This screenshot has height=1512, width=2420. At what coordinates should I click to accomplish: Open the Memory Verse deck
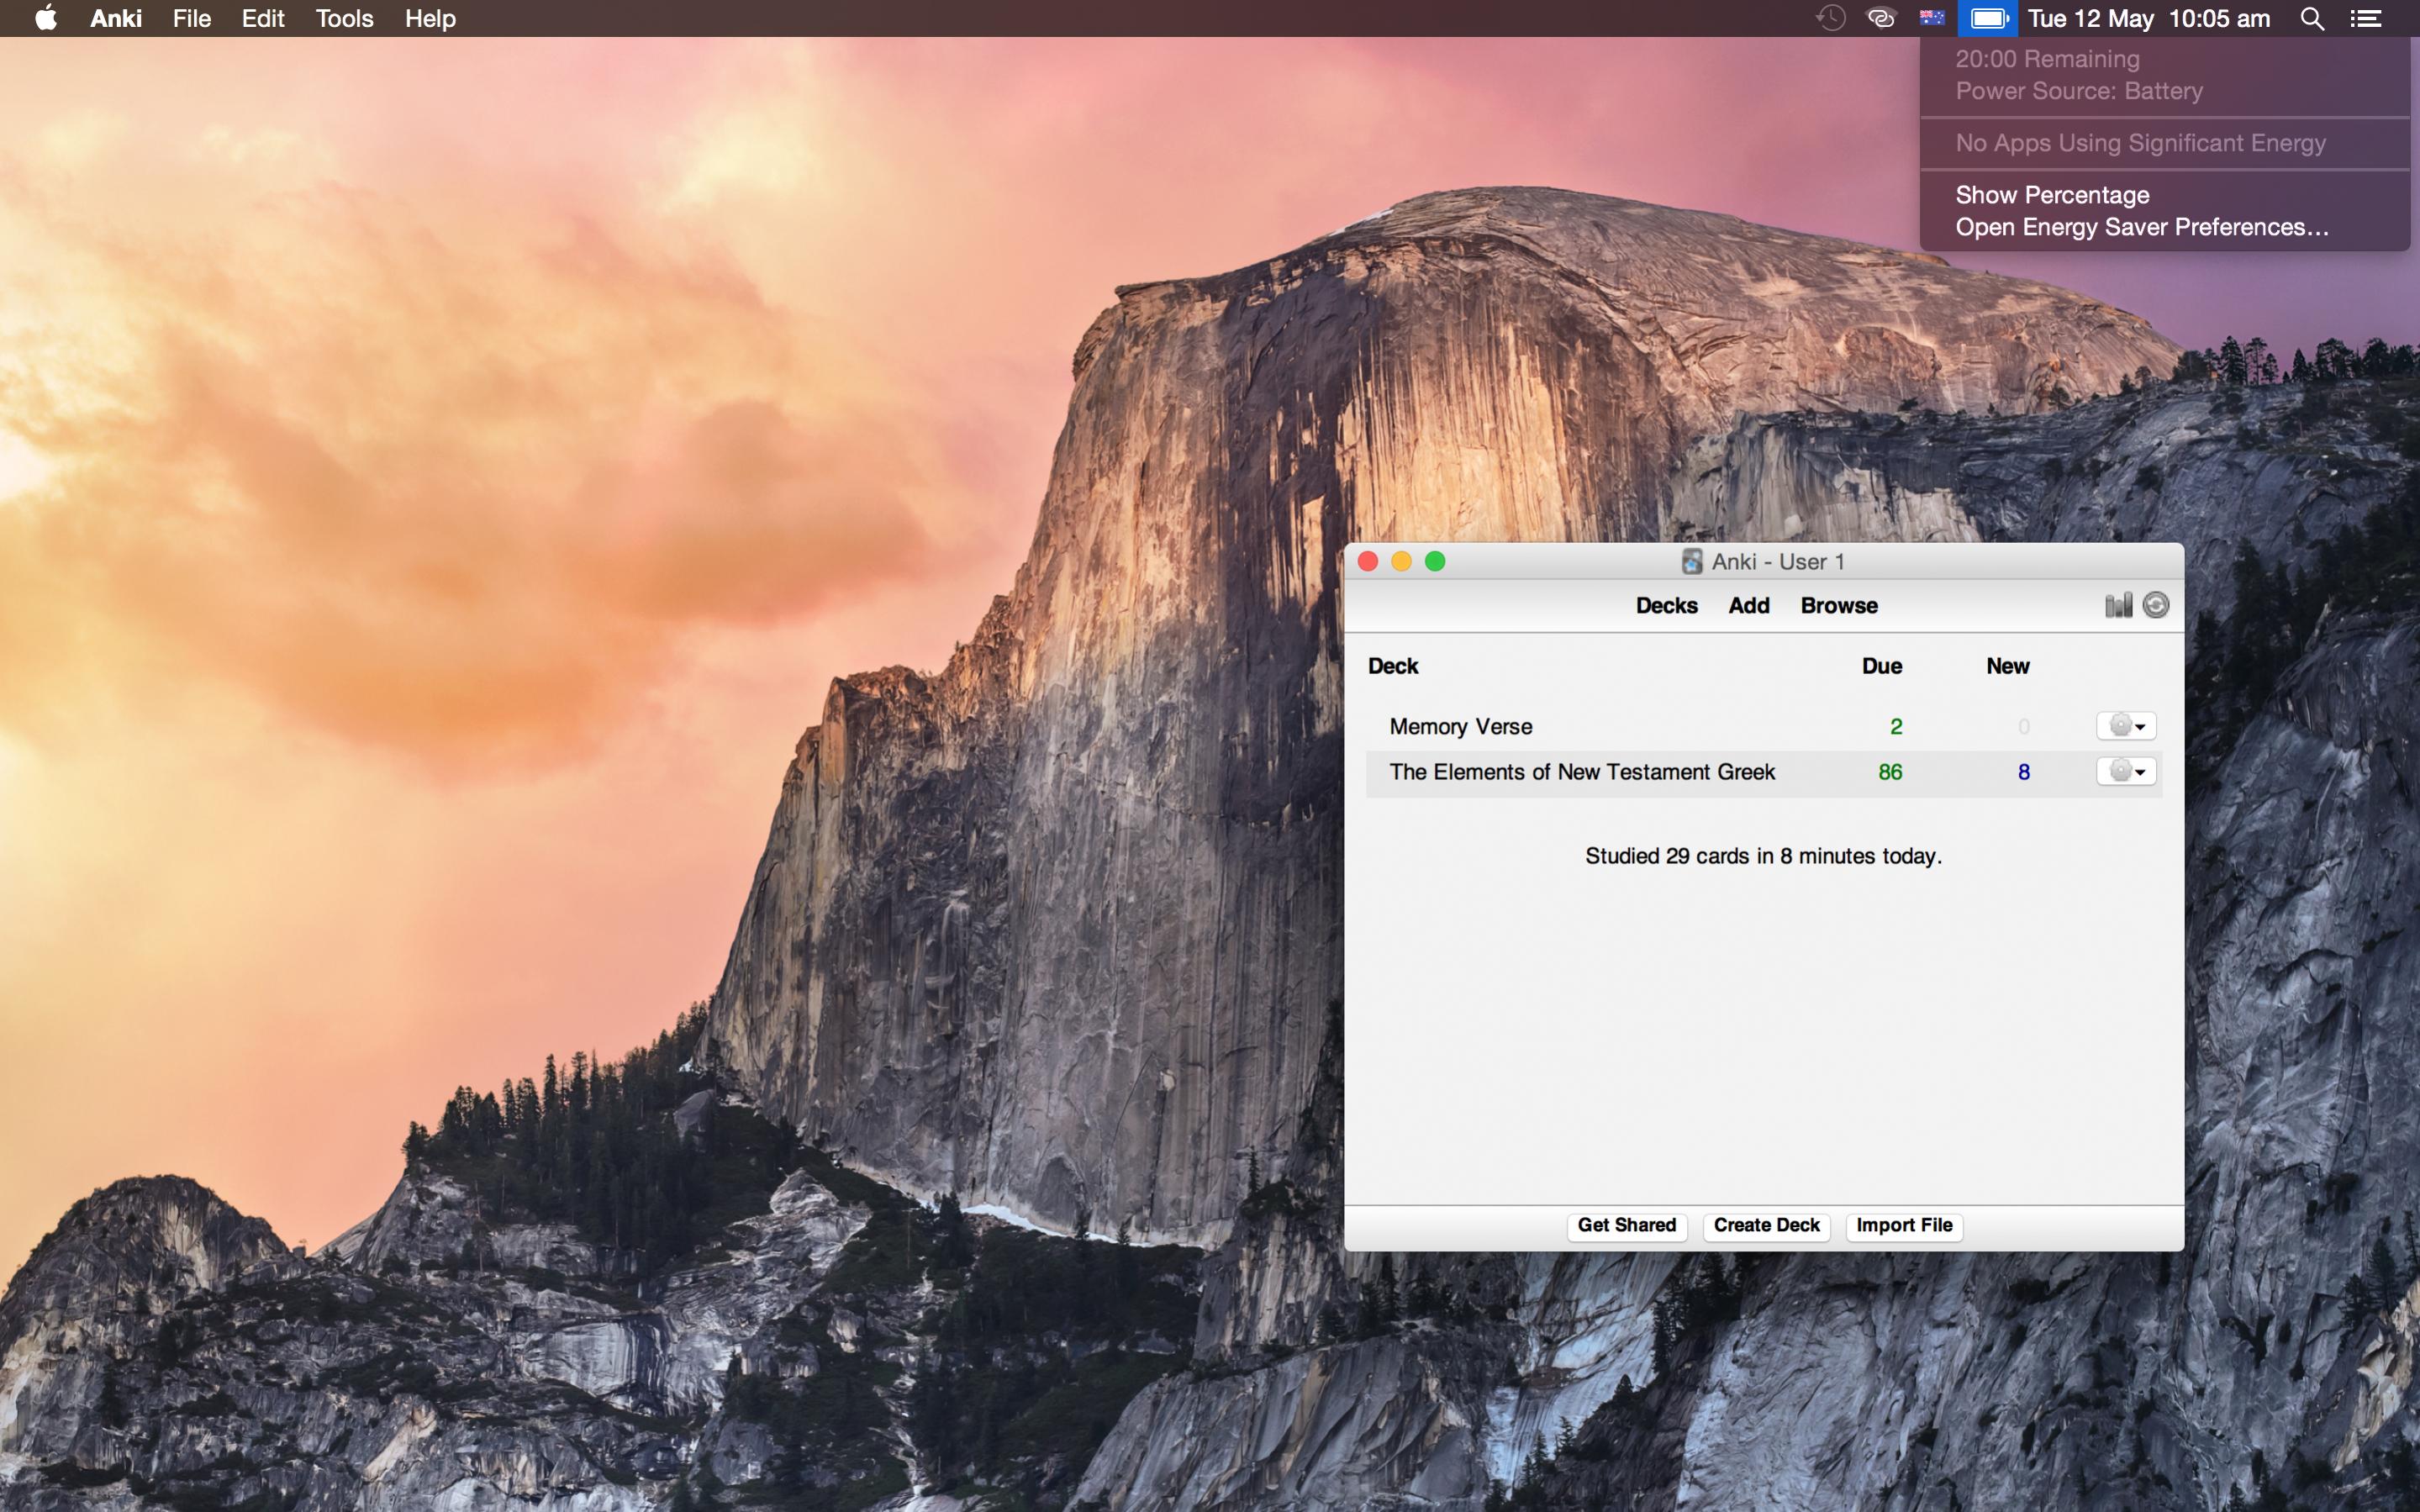click(x=1460, y=726)
